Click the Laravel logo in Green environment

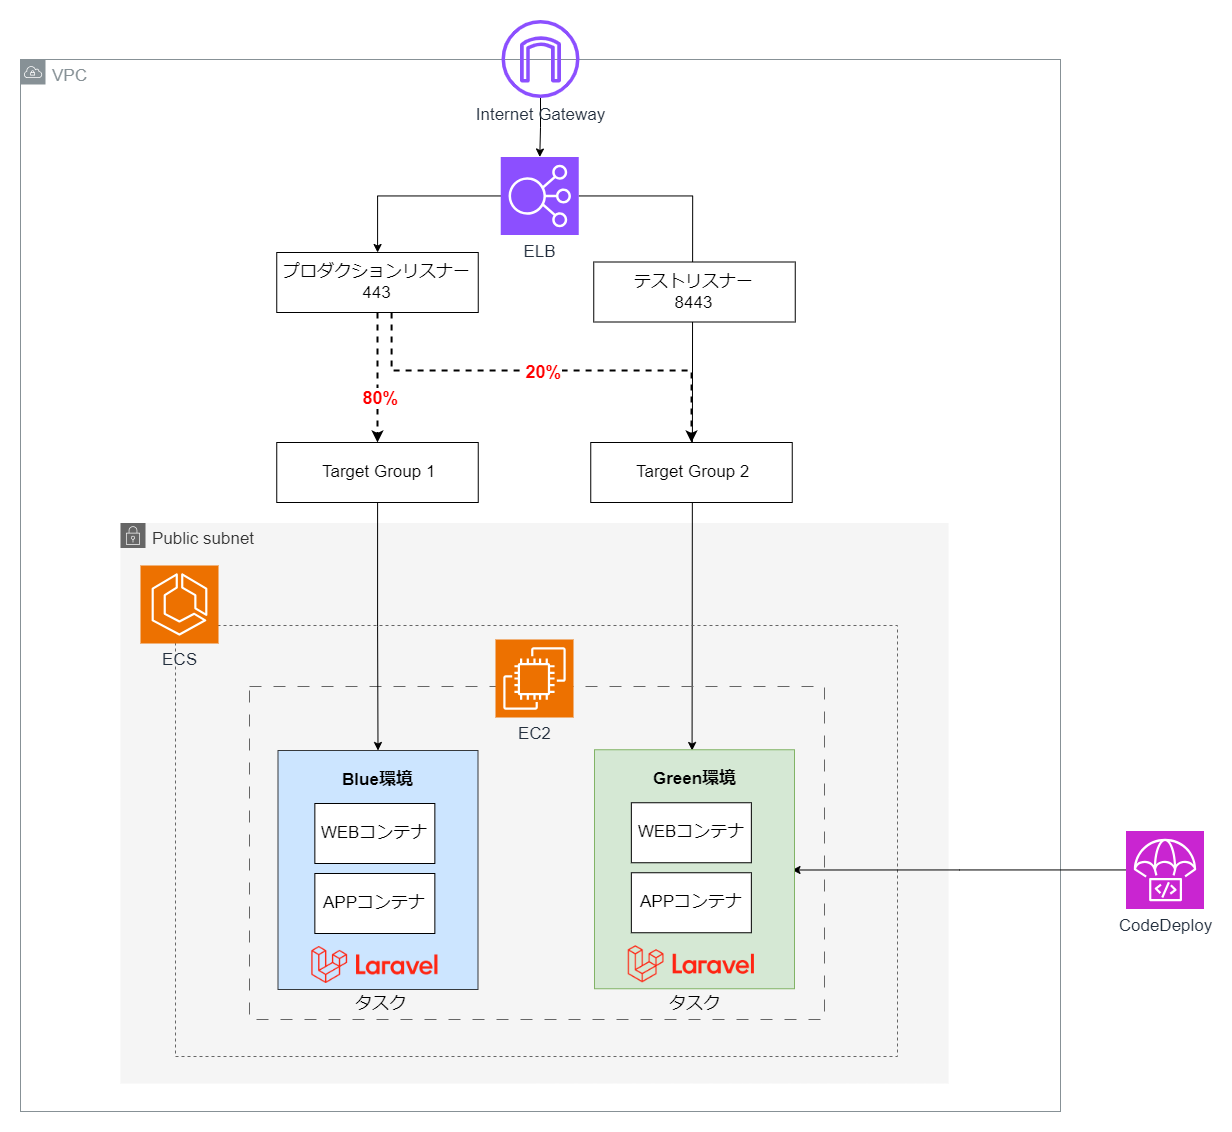[691, 964]
